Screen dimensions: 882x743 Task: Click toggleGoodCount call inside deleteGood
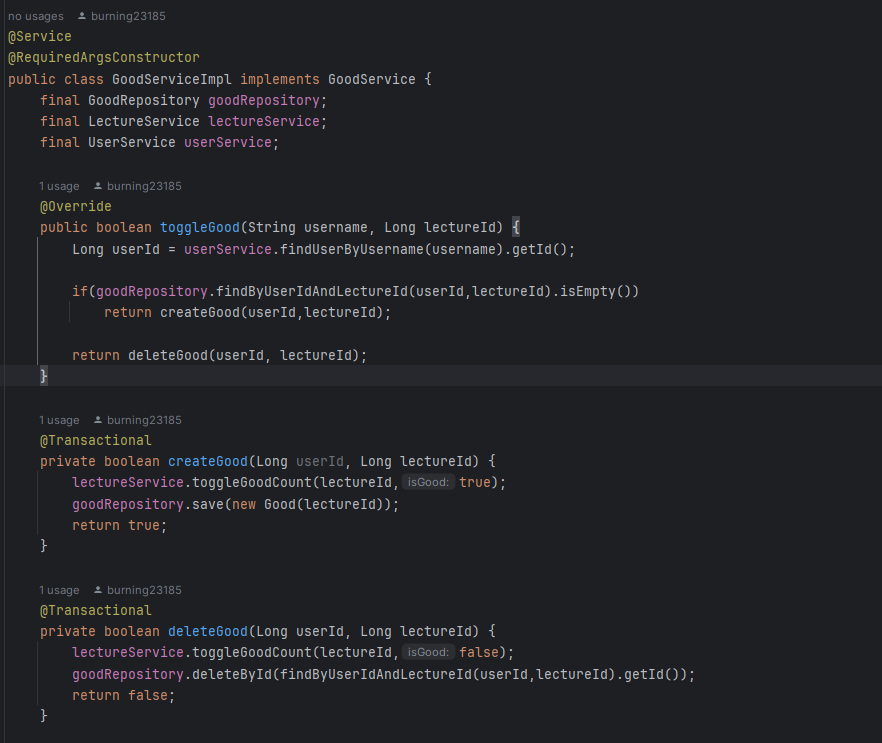[x=251, y=652]
